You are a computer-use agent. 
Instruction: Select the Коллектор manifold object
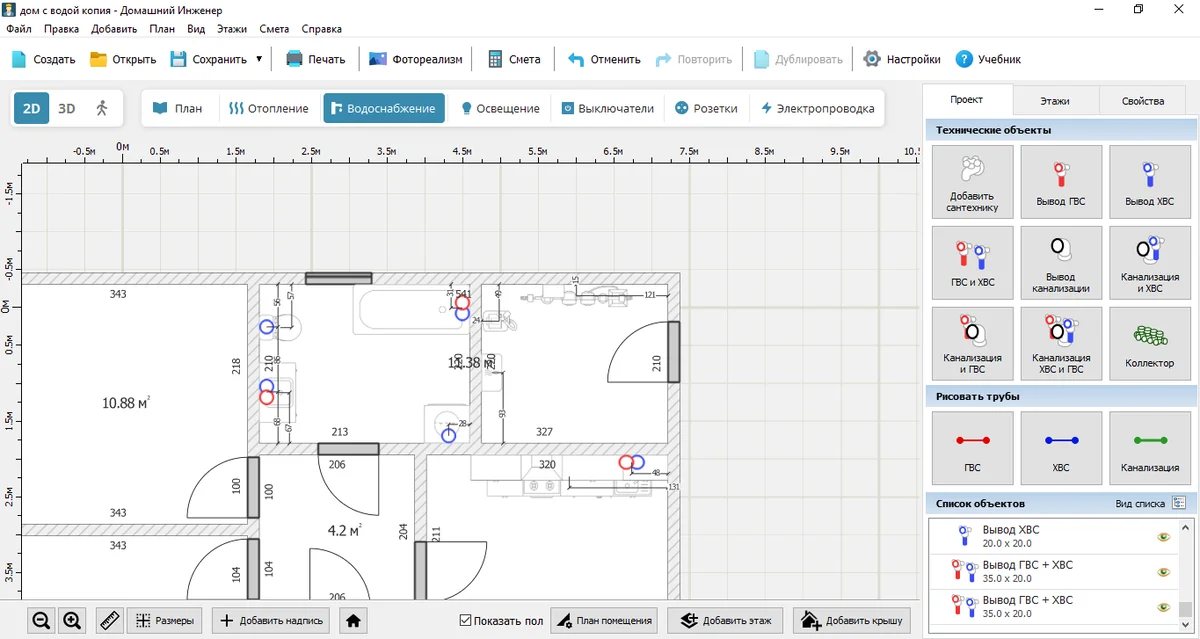pos(1150,344)
